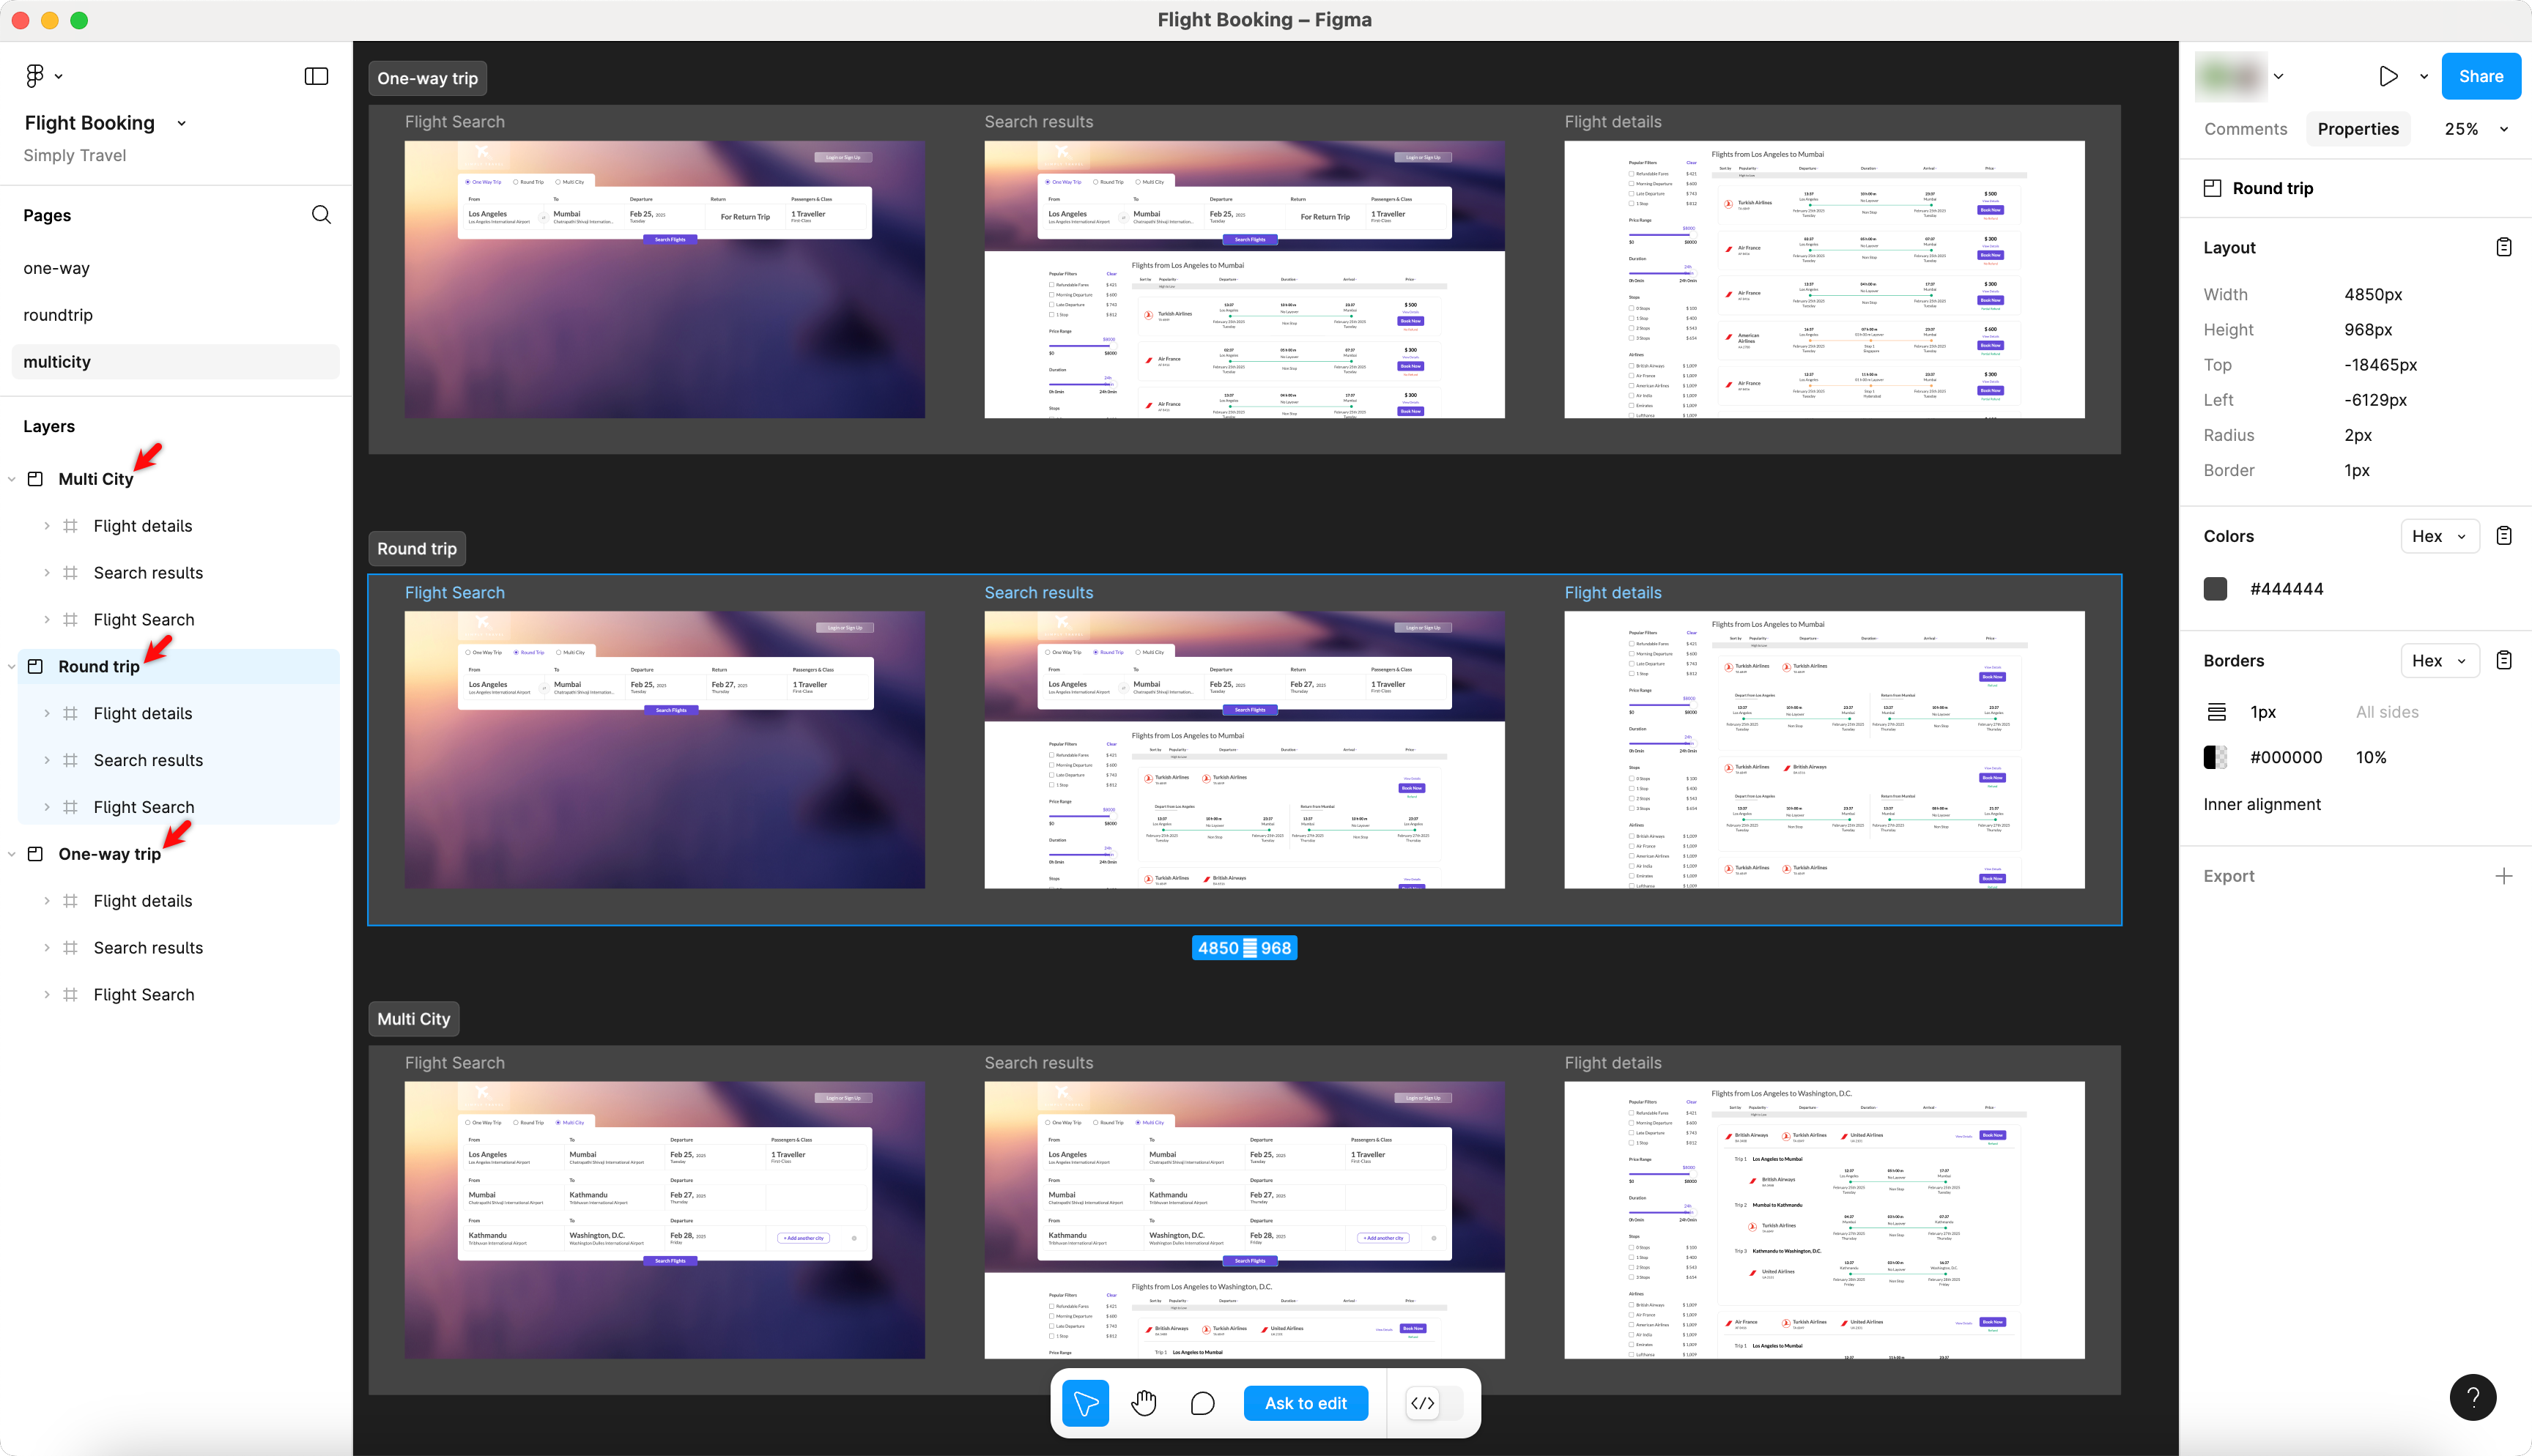Expand Flight details under Multi City
The width and height of the screenshot is (2532, 1456).
pos(47,526)
